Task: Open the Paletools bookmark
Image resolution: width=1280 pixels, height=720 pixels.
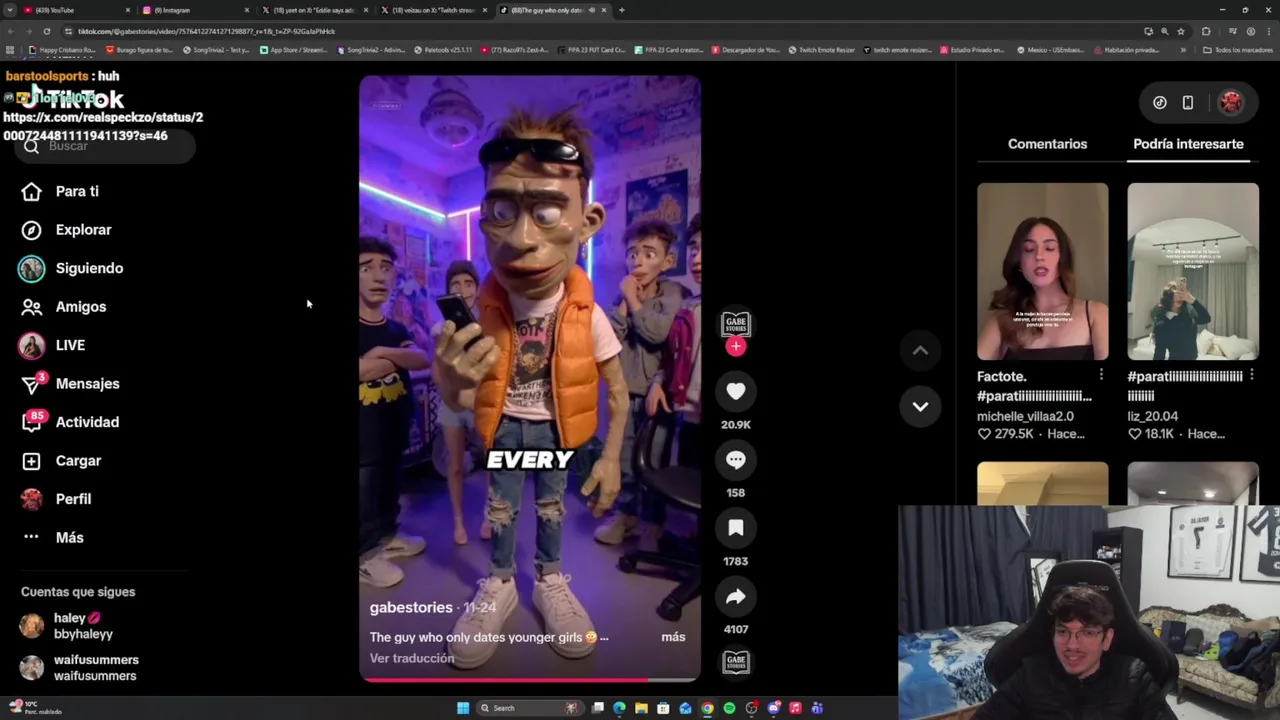Action: [443, 50]
